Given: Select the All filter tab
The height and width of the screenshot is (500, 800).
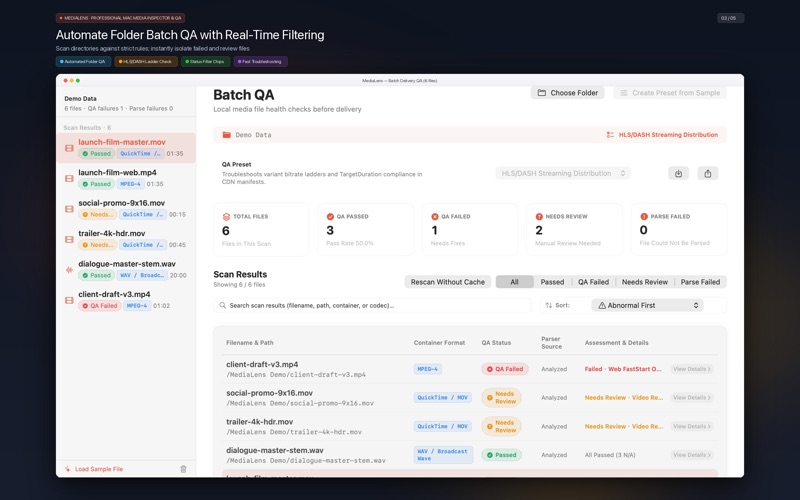Looking at the screenshot, I should point(514,282).
